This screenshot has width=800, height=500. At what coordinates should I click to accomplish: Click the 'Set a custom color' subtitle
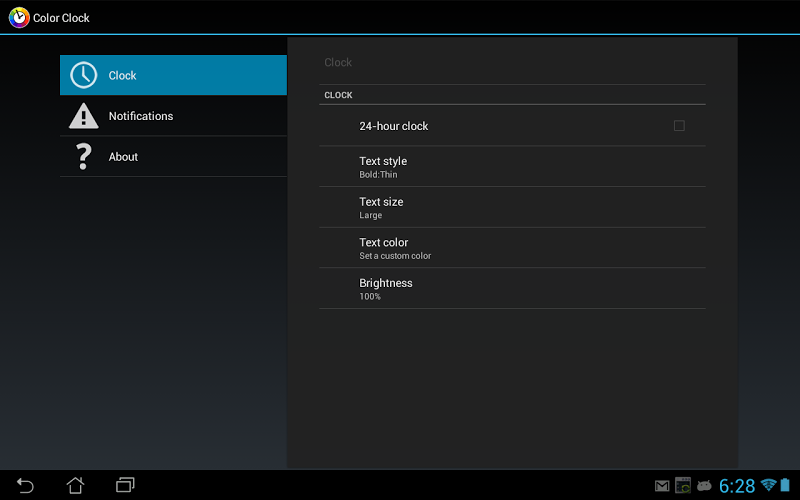pos(395,256)
